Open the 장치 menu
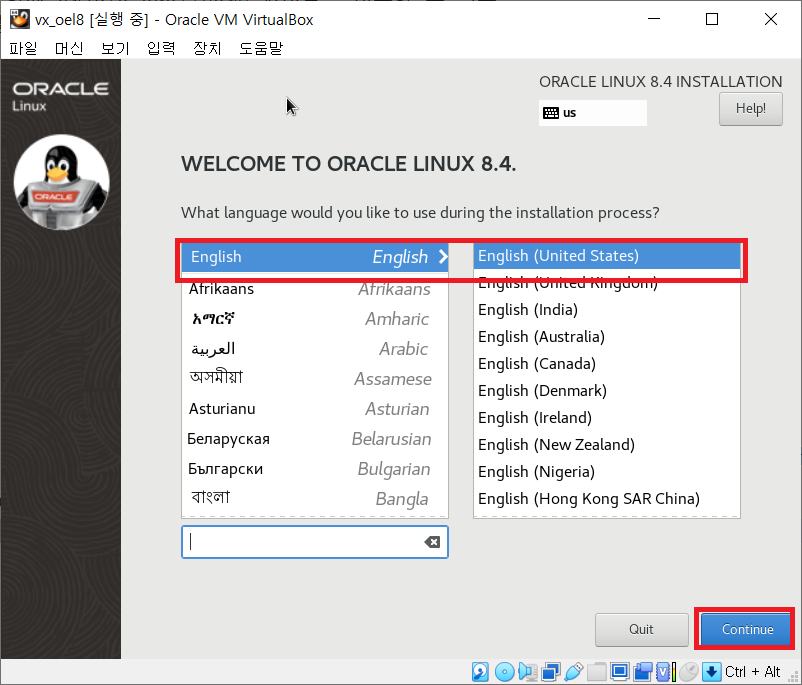 (x=207, y=48)
